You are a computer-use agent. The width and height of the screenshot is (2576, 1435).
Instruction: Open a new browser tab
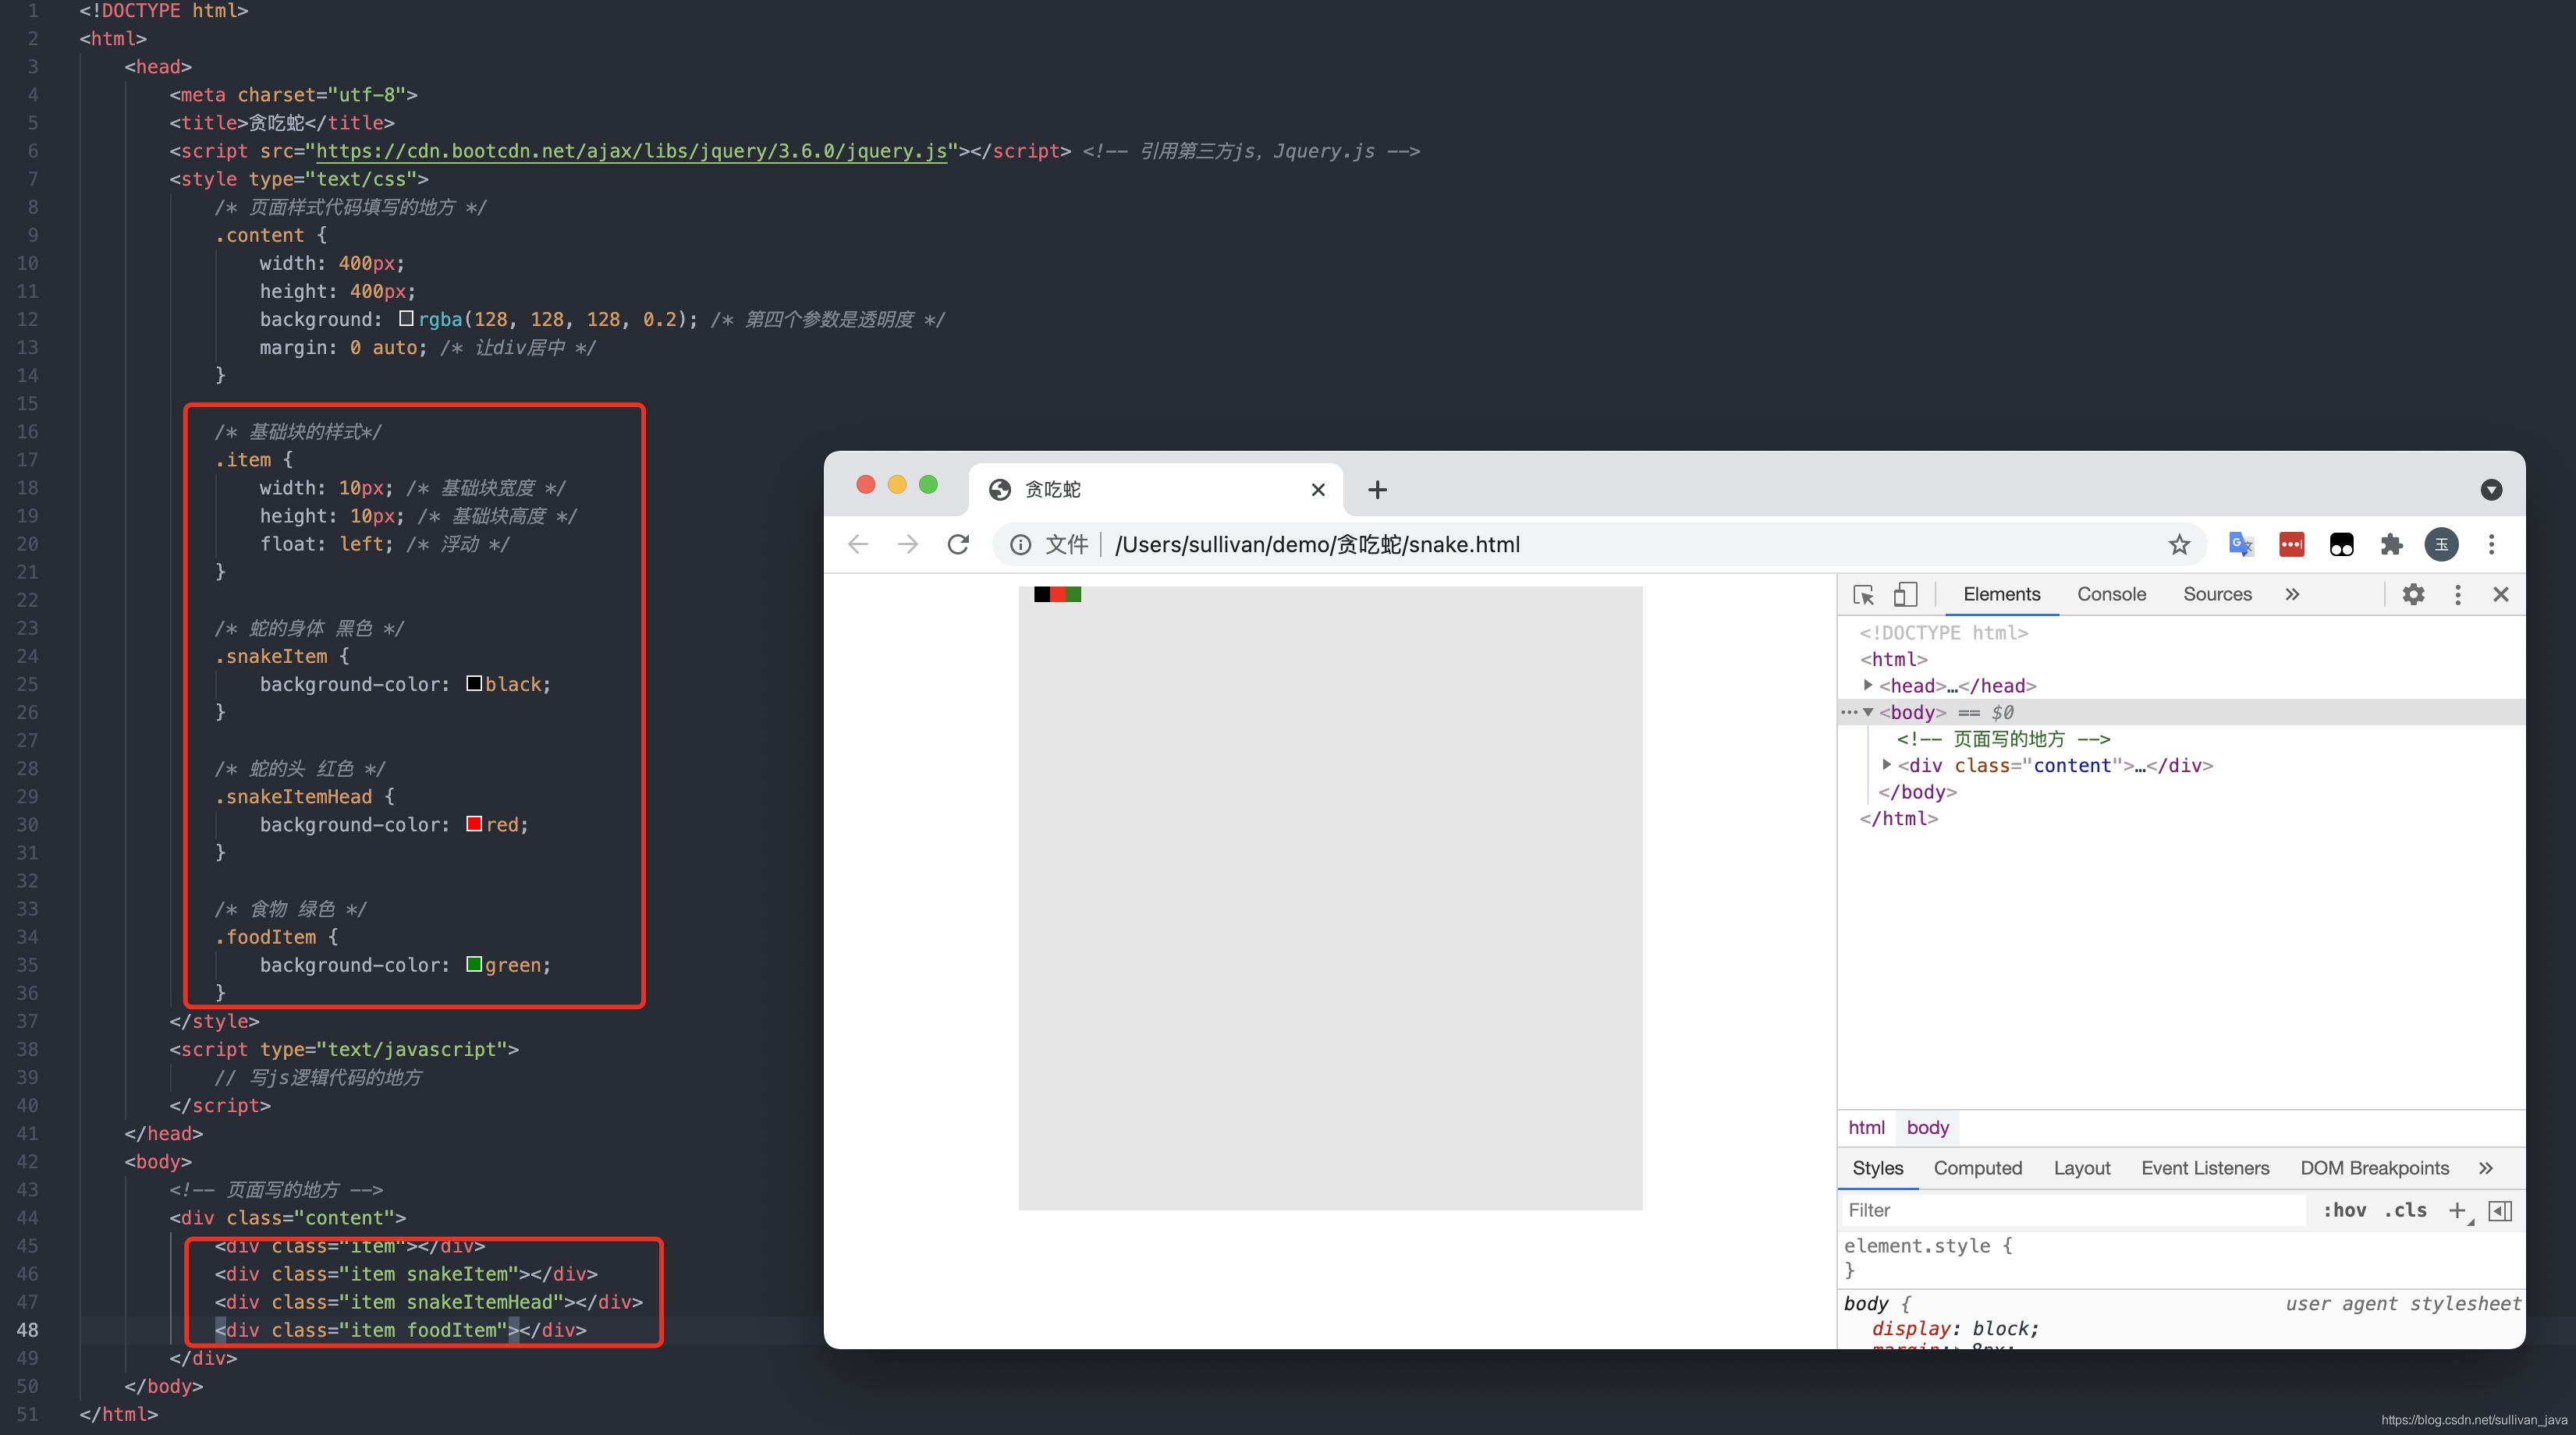(x=1377, y=489)
